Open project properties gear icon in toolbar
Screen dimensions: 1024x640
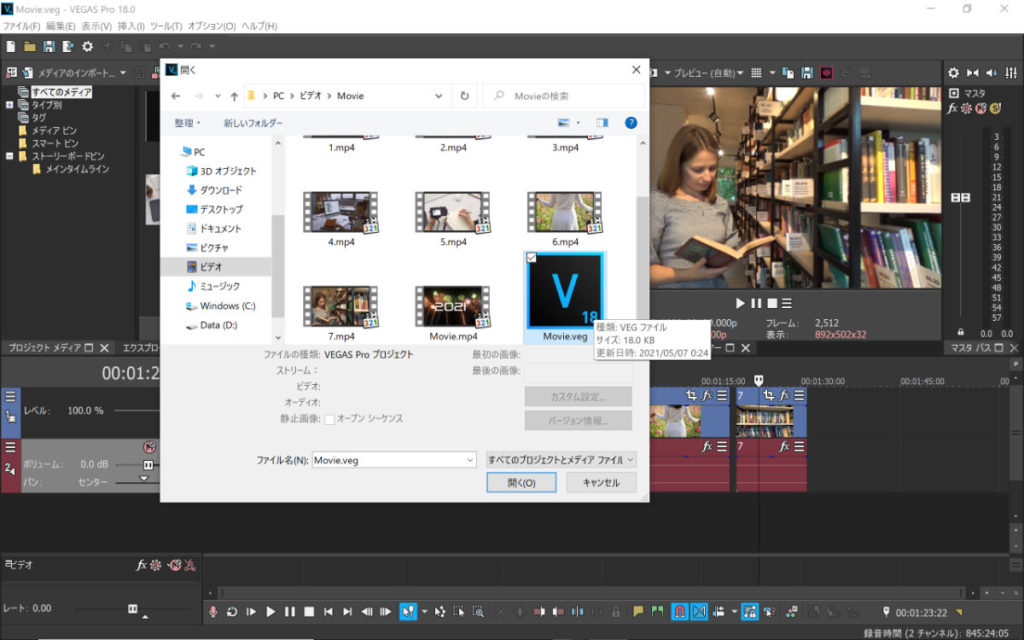87,46
